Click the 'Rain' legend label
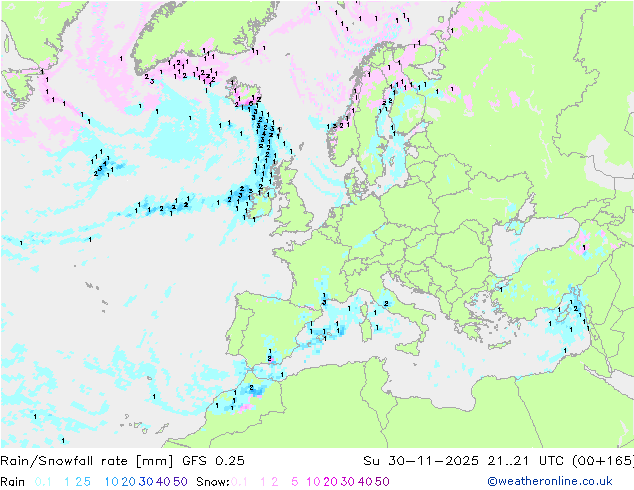 point(13,482)
